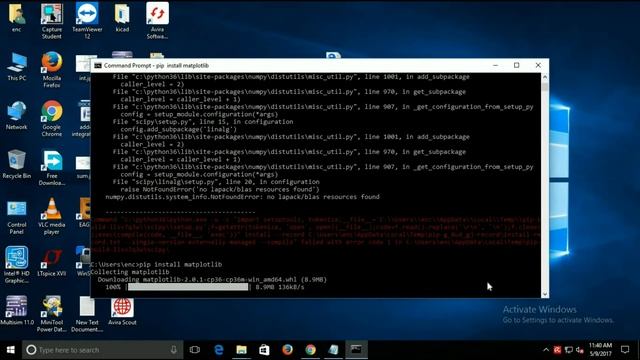Launch LTspice XVII desktop shortcut
This screenshot has width=640, height=360.
tap(52, 262)
